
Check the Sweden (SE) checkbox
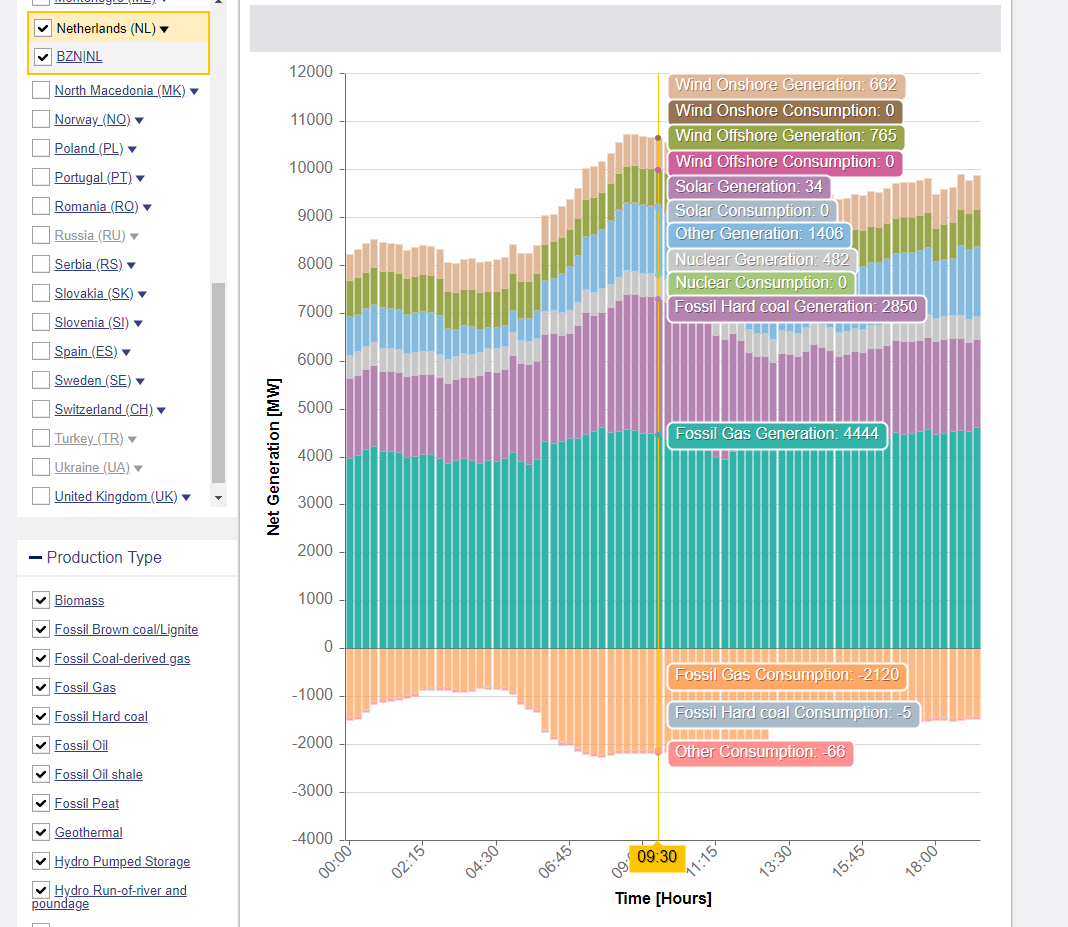click(41, 380)
